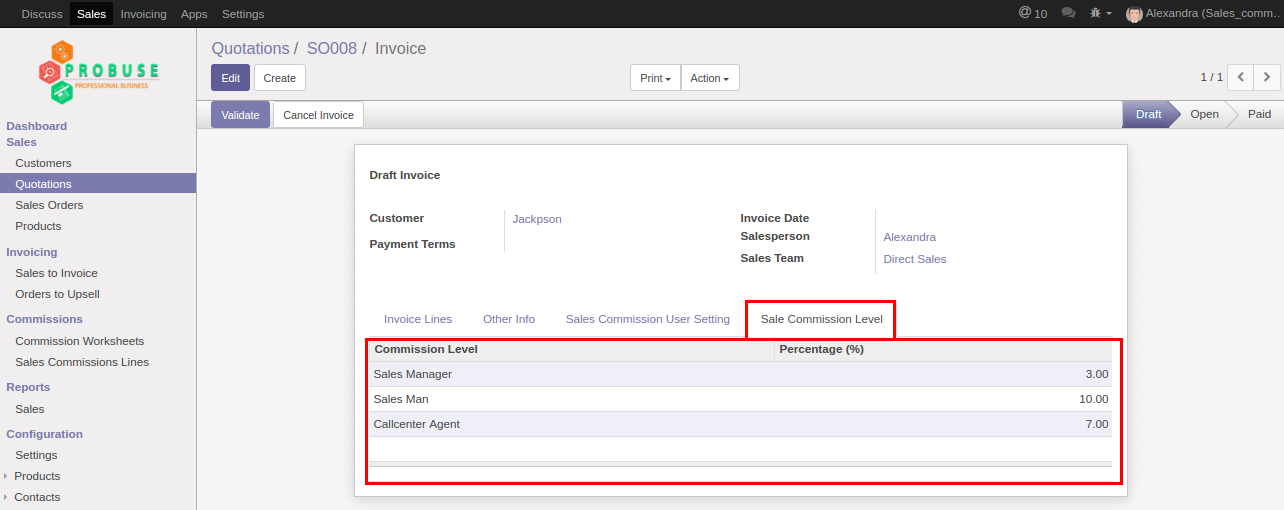Open the conversations chat bubble icon
This screenshot has width=1284, height=510.
coord(1068,13)
